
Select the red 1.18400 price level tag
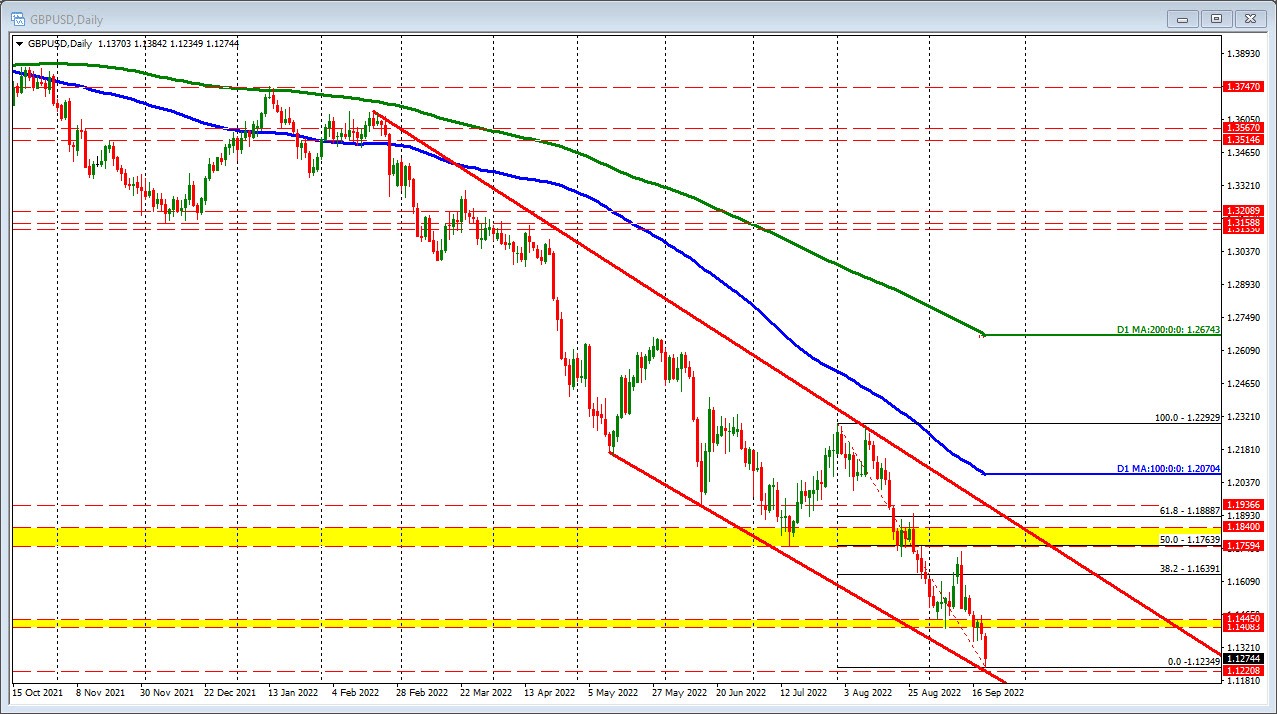pyautogui.click(x=1245, y=527)
